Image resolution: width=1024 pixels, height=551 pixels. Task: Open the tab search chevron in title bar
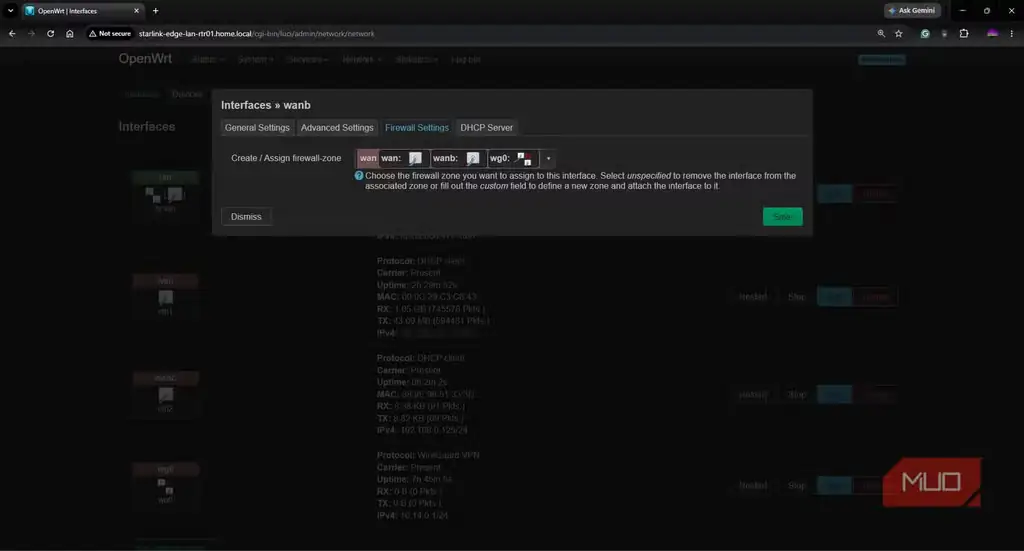10,10
